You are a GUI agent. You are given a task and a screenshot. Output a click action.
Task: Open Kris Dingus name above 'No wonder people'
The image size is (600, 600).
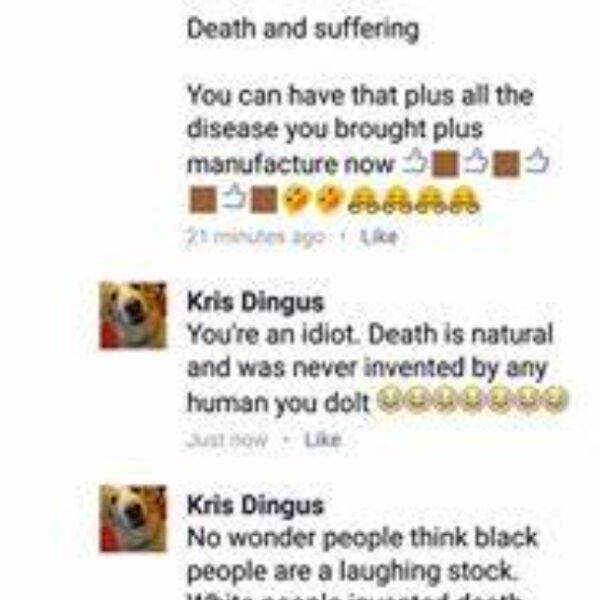pyautogui.click(x=255, y=505)
